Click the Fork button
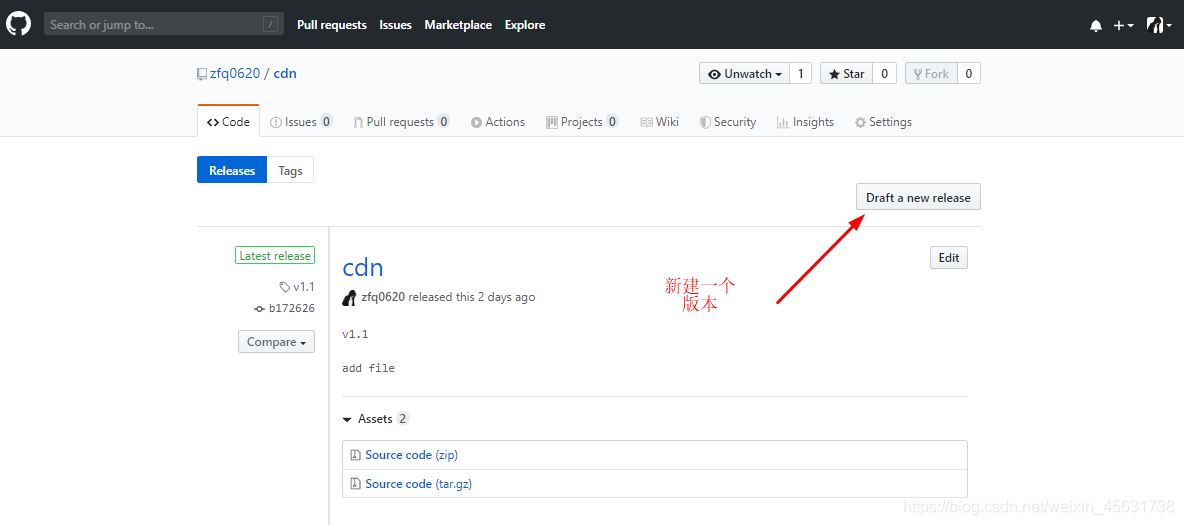1184x525 pixels. (931, 73)
